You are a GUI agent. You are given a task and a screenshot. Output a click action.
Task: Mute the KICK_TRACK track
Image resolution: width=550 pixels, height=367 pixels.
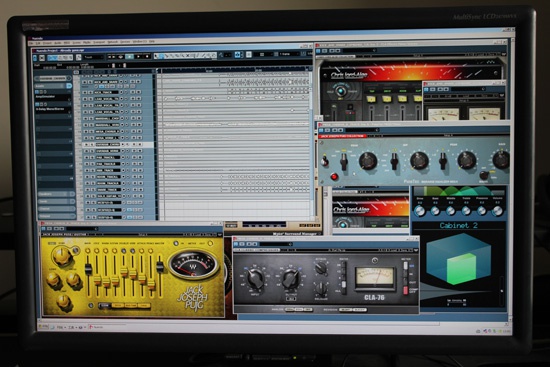85,92
